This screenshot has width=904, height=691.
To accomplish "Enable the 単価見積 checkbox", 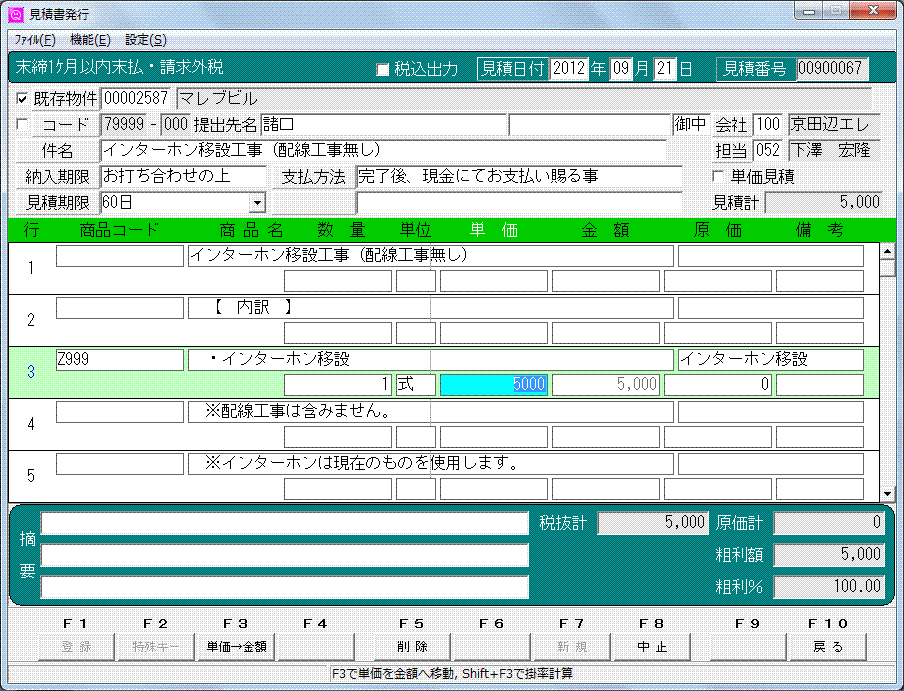I will point(718,176).
